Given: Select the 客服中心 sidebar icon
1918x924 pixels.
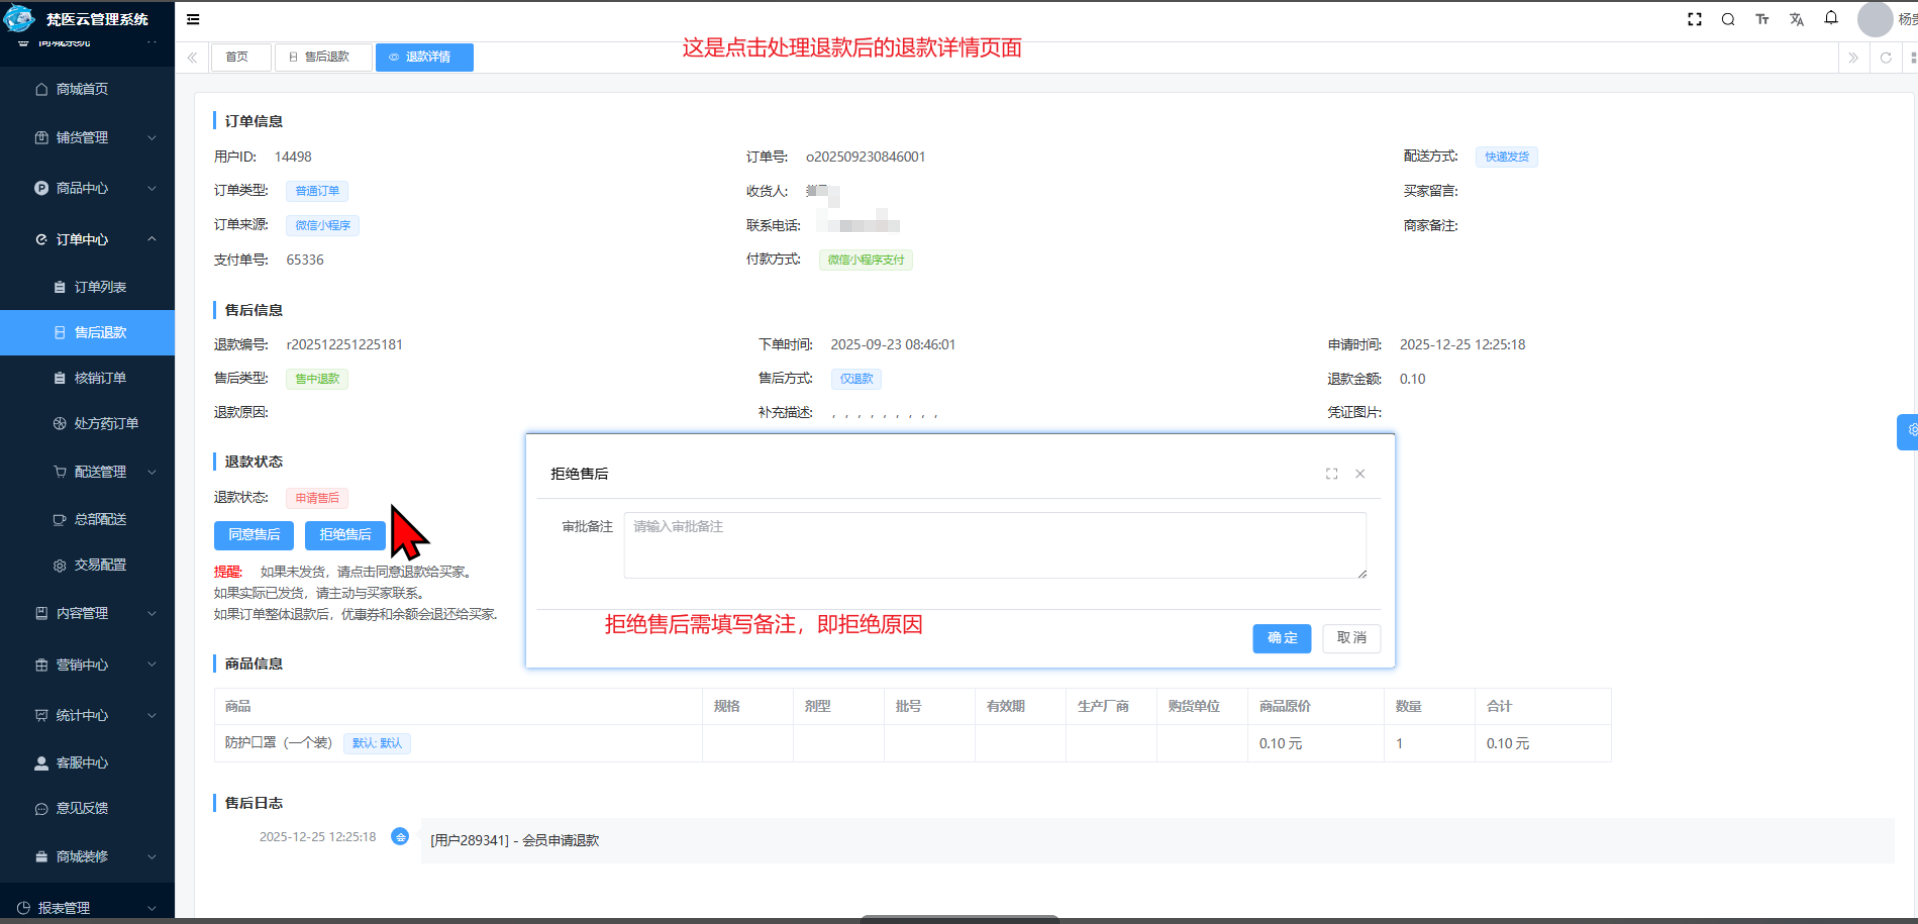Looking at the screenshot, I should point(41,762).
